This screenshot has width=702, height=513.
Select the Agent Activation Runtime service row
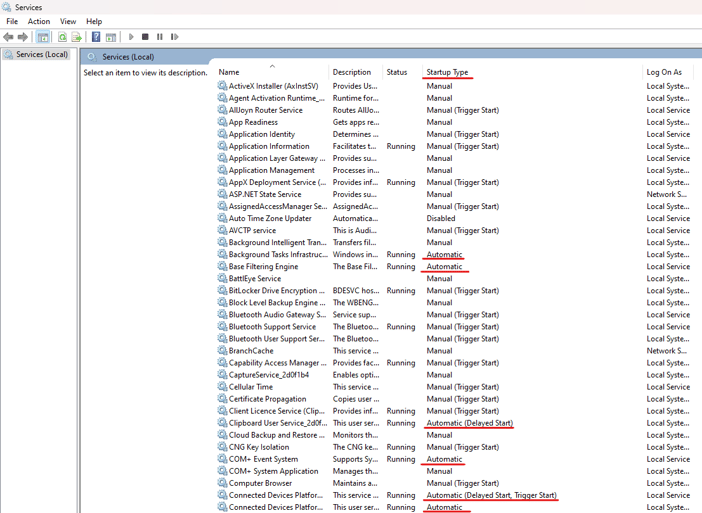(454, 98)
